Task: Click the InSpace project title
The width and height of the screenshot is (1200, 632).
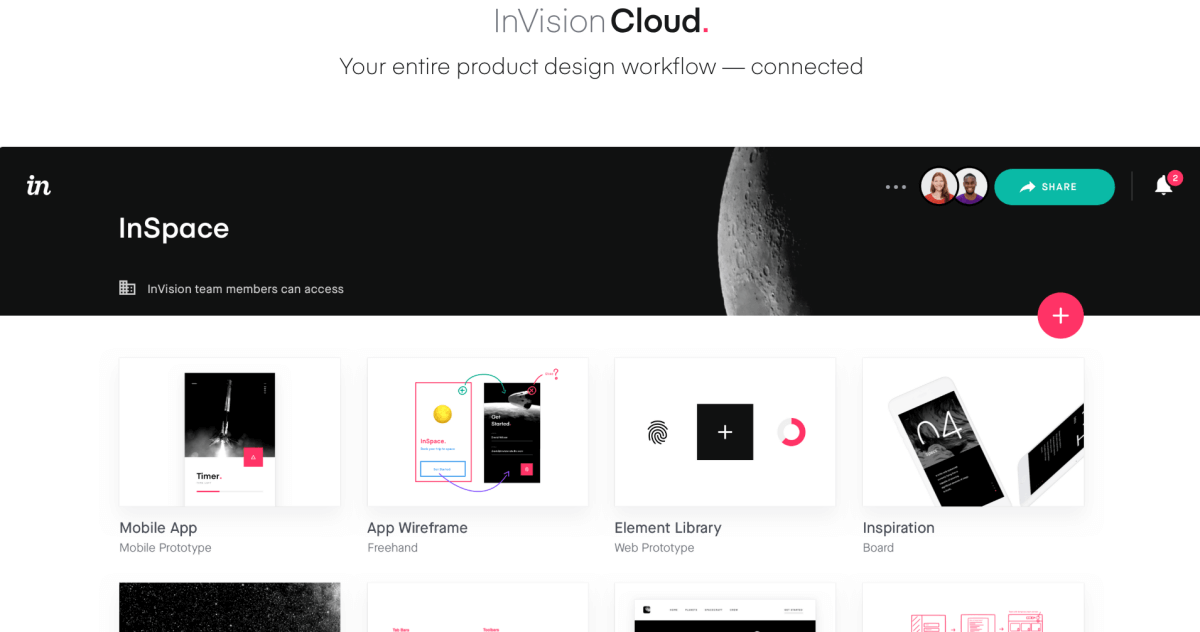Action: tap(174, 228)
